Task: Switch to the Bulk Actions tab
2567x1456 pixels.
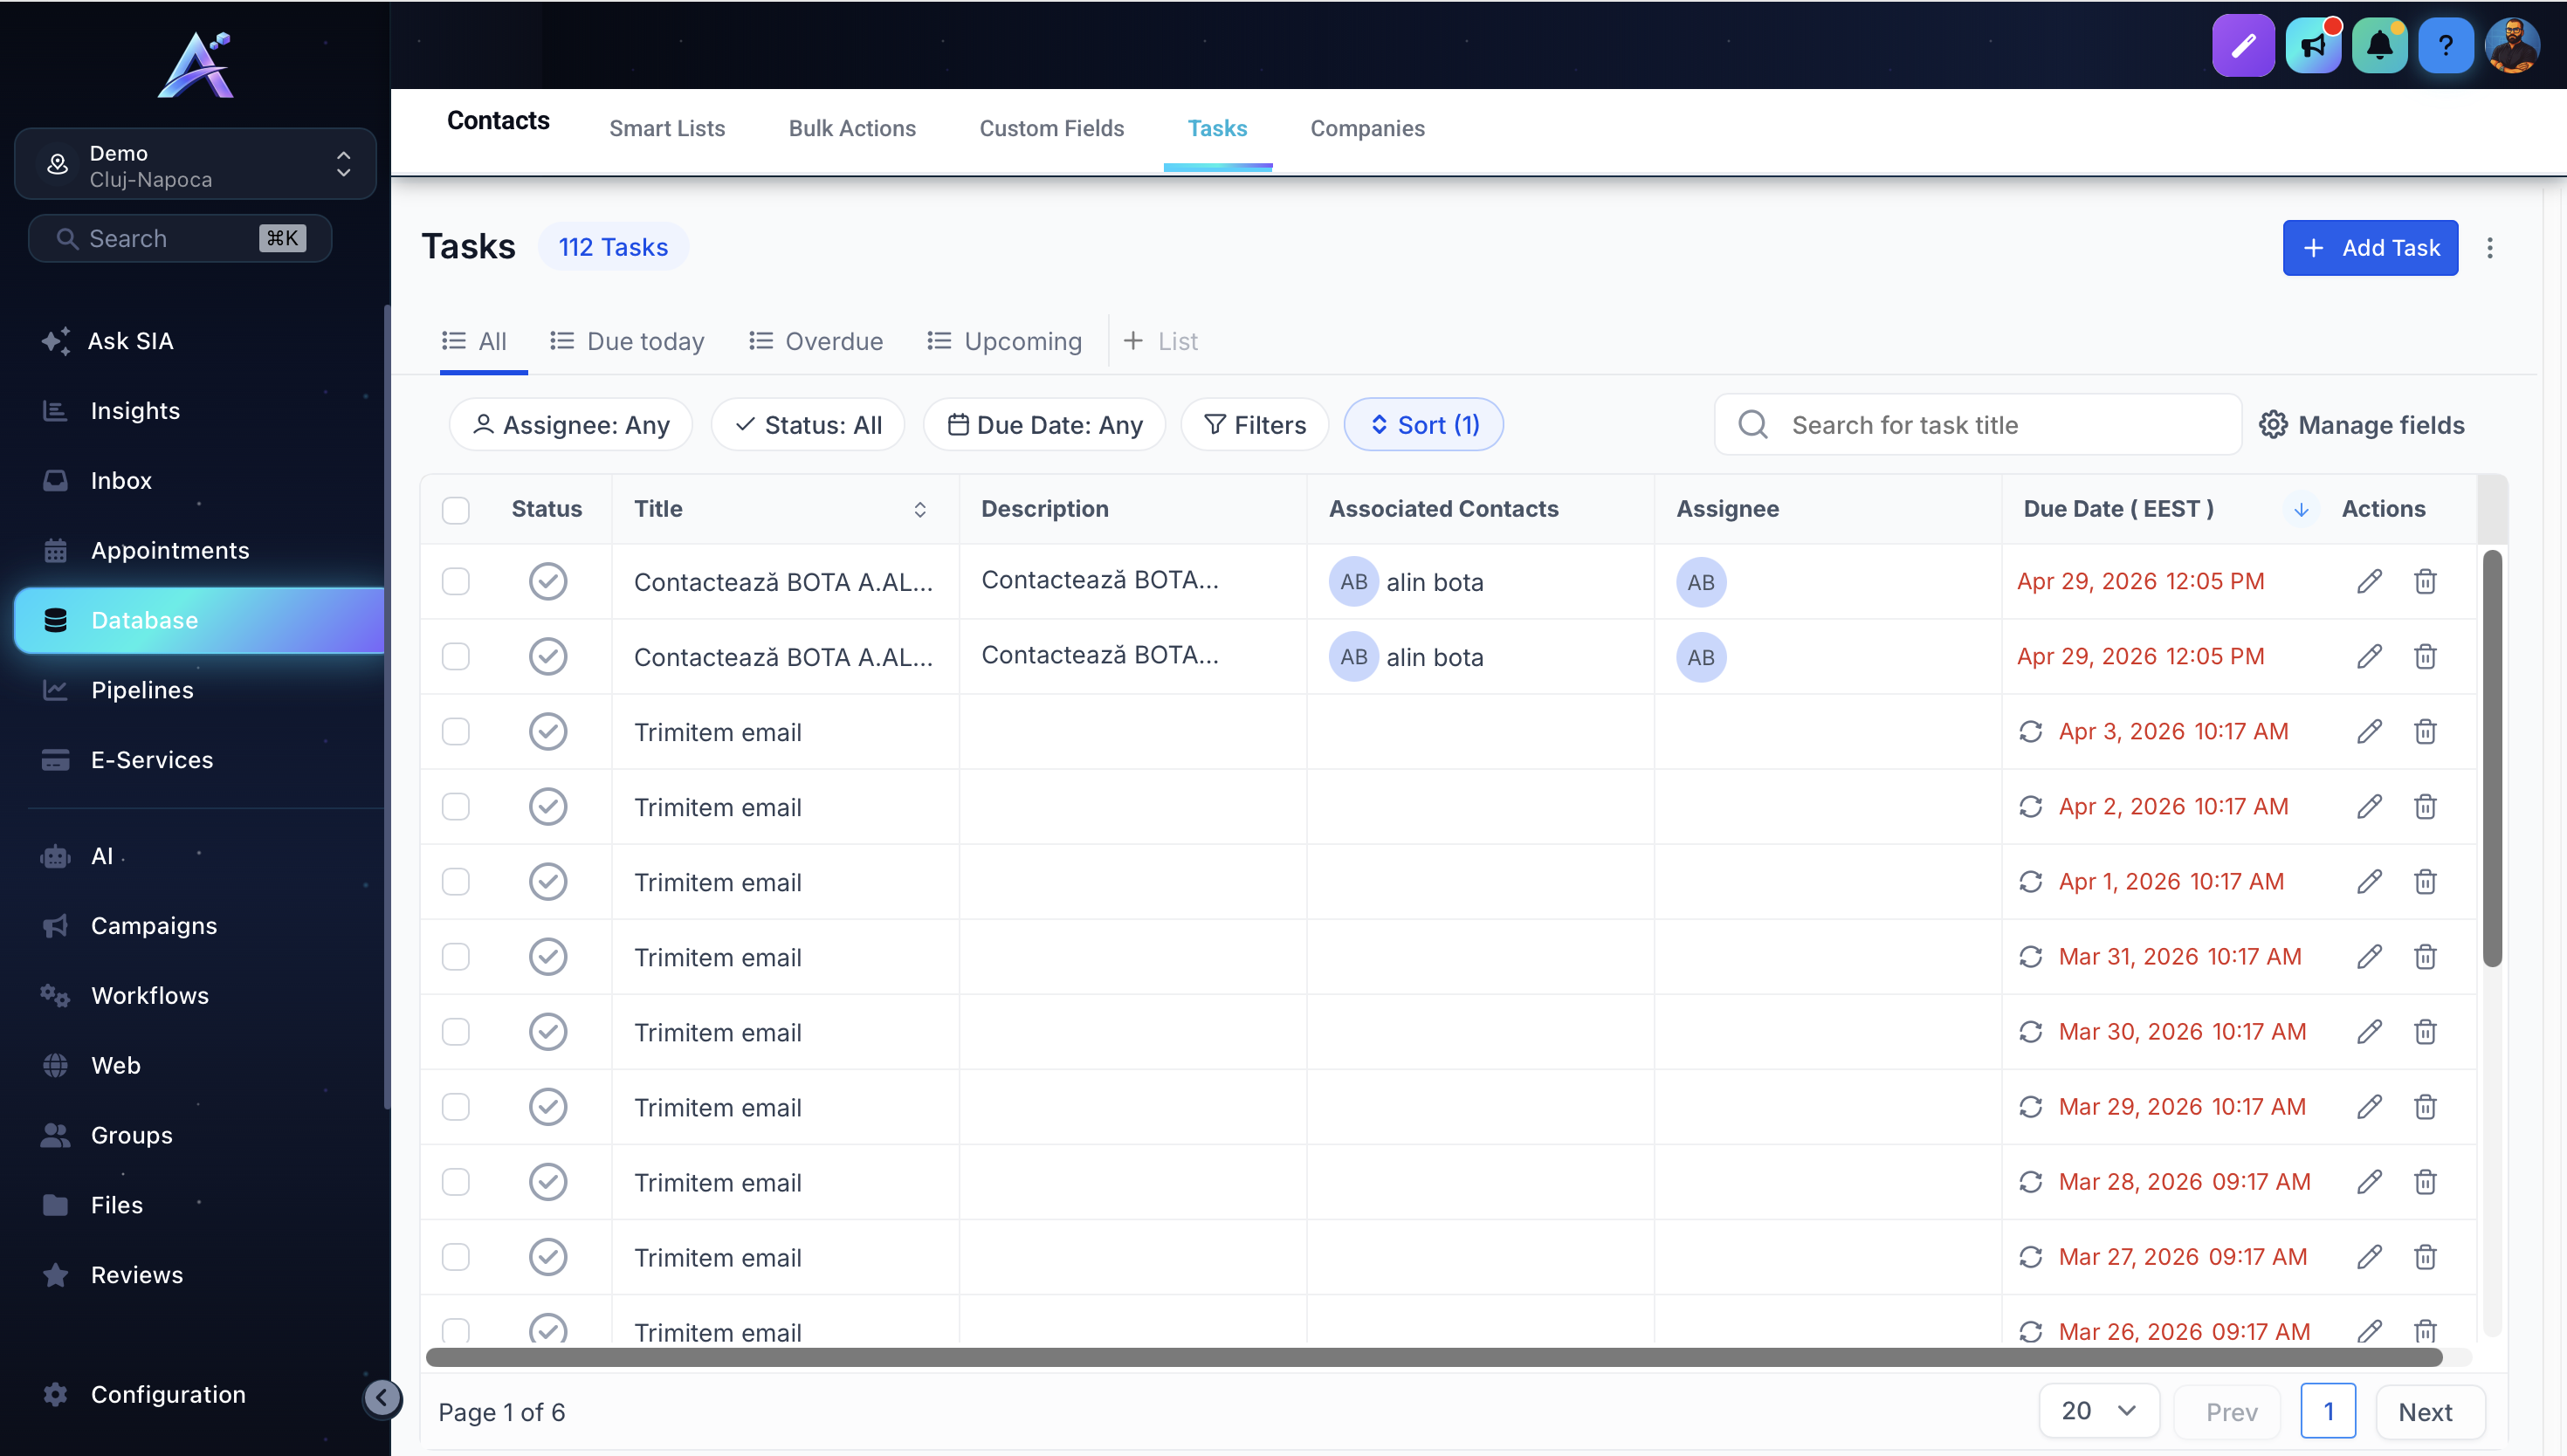Action: [x=852, y=128]
